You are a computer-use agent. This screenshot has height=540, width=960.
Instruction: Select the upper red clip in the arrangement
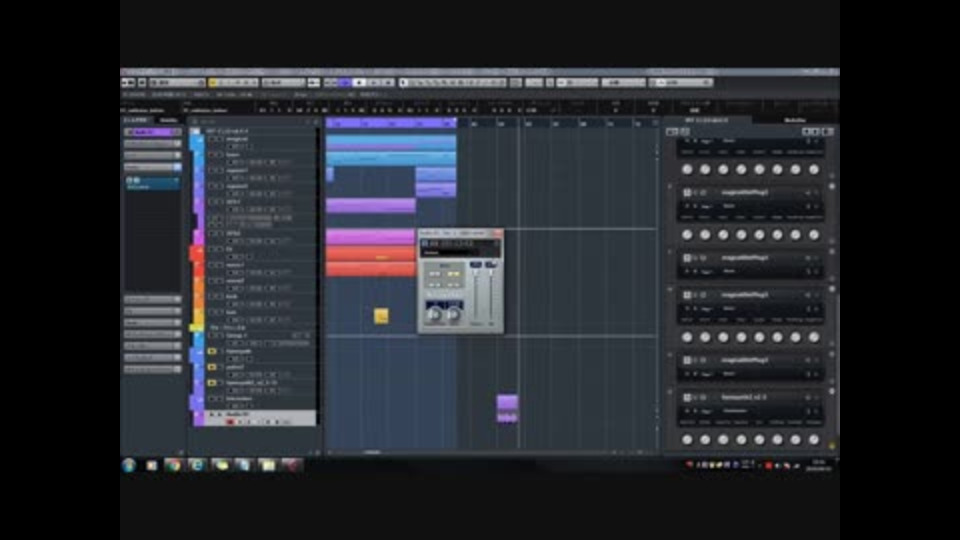(x=370, y=253)
